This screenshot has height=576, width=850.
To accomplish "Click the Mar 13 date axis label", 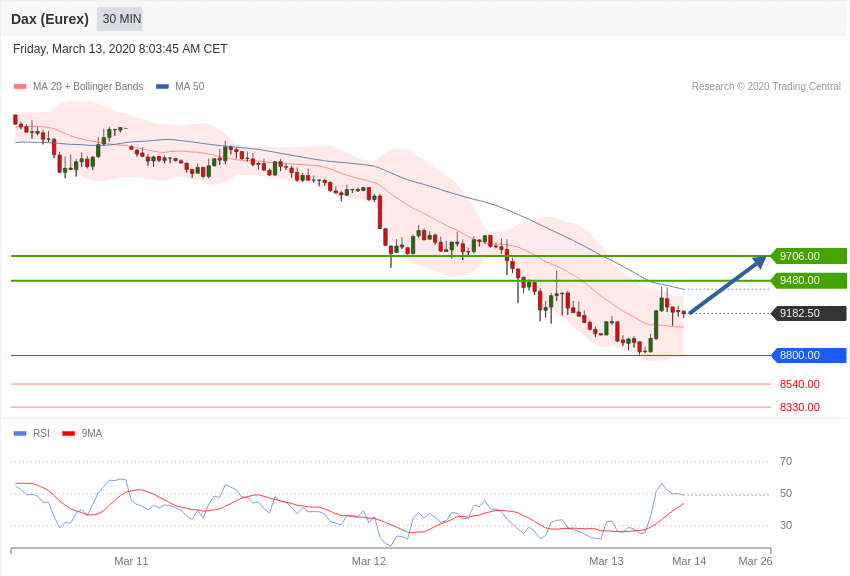I will [x=606, y=561].
